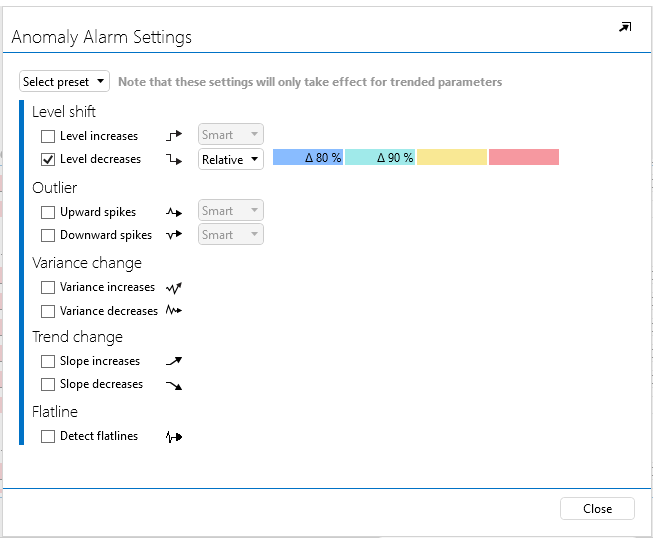
Task: Close the Anomaly Alarm Settings dialog
Action: click(x=597, y=508)
